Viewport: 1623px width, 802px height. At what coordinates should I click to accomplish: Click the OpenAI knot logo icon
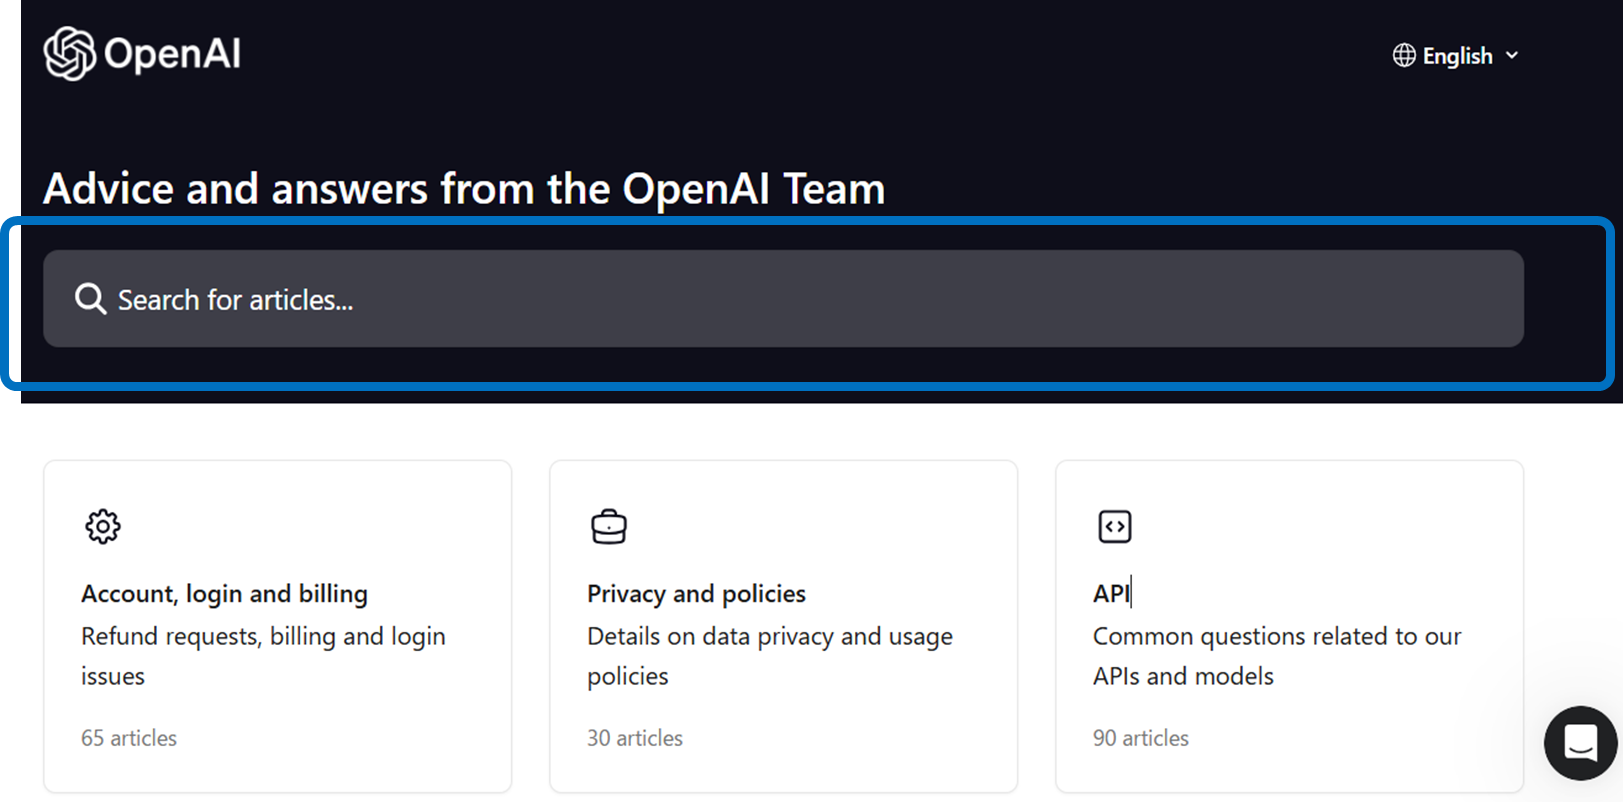coord(69,54)
